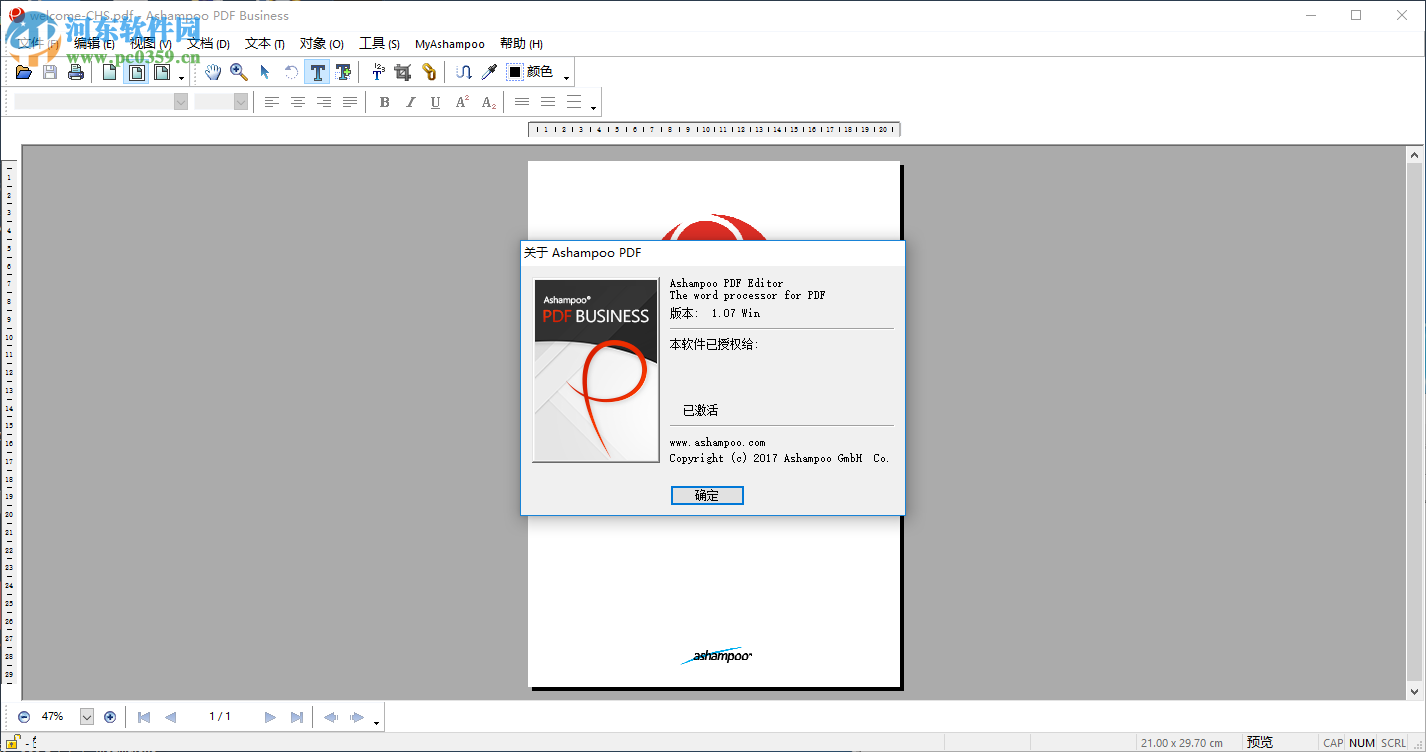This screenshot has width=1426, height=752.
Task: Open the 工具 menu
Action: tap(379, 43)
